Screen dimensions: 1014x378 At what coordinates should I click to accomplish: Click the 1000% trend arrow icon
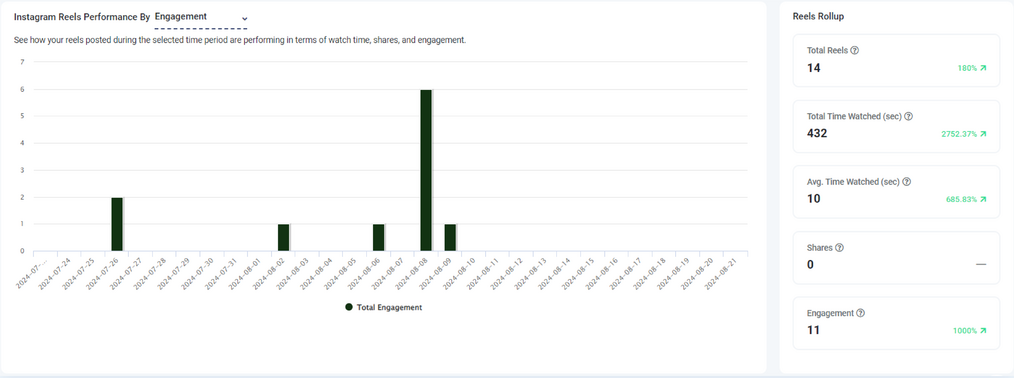pos(983,331)
